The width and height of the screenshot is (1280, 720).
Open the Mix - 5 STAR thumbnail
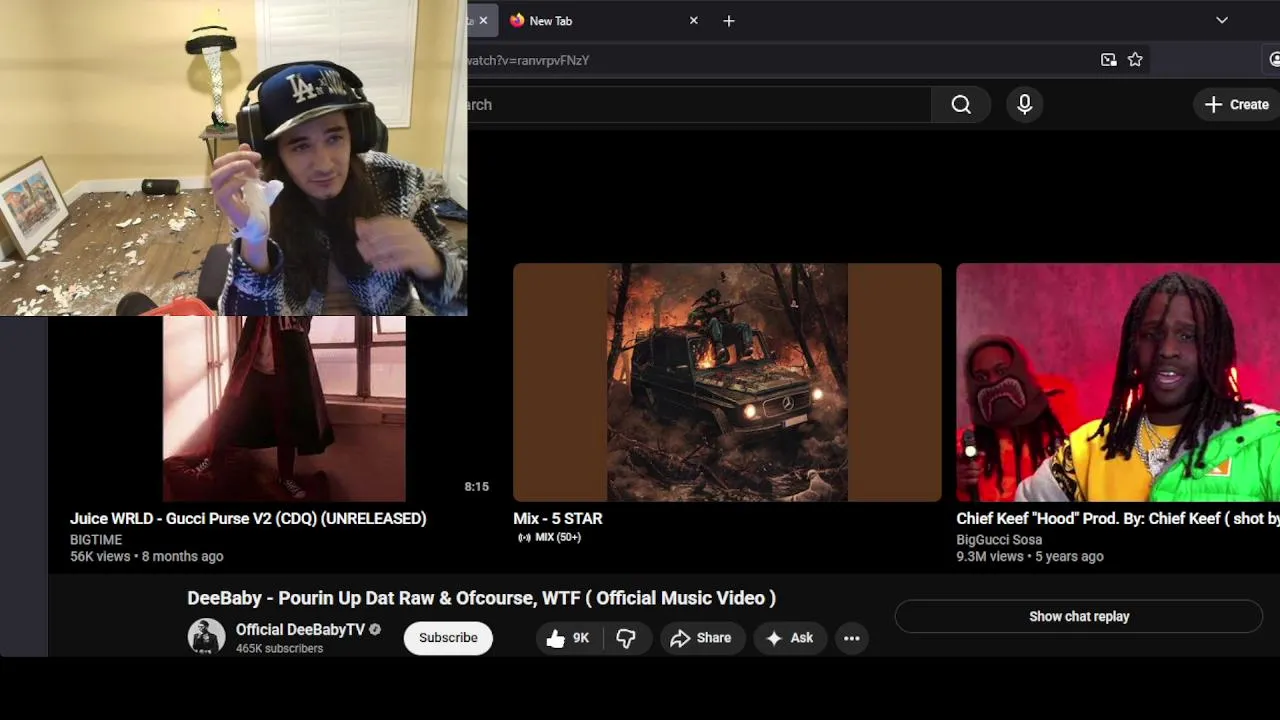coord(727,382)
